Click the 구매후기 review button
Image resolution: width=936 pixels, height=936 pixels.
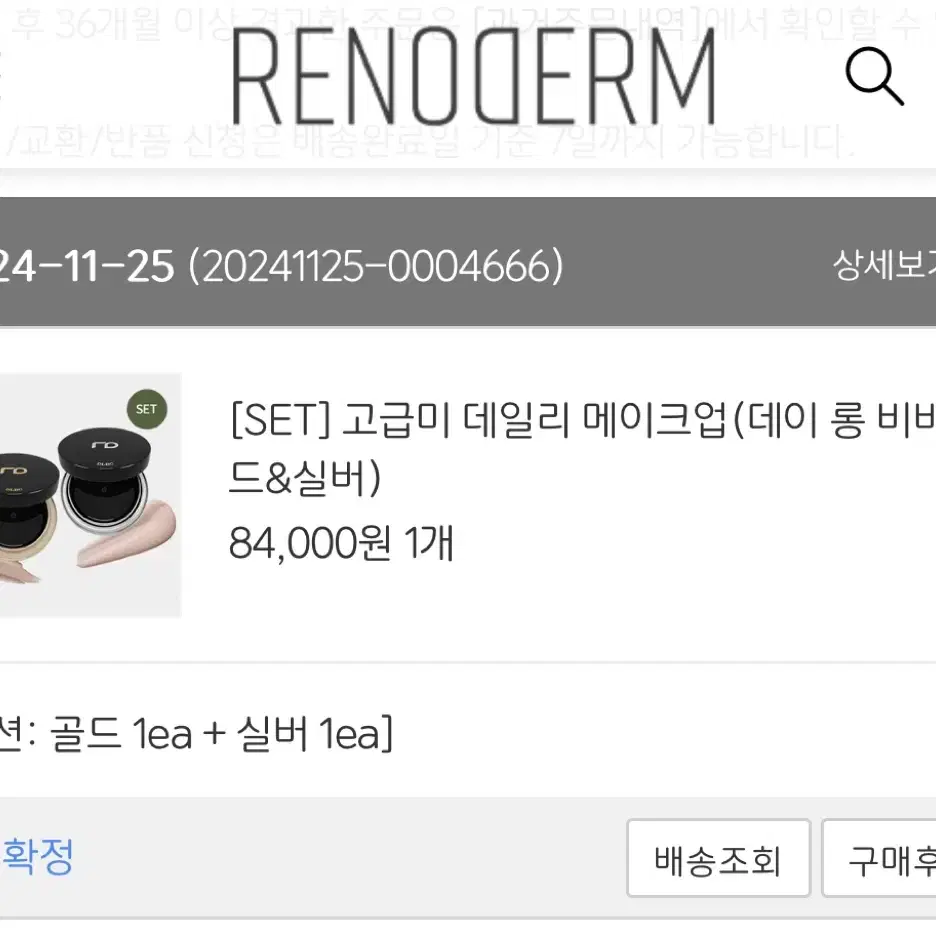[x=879, y=858]
